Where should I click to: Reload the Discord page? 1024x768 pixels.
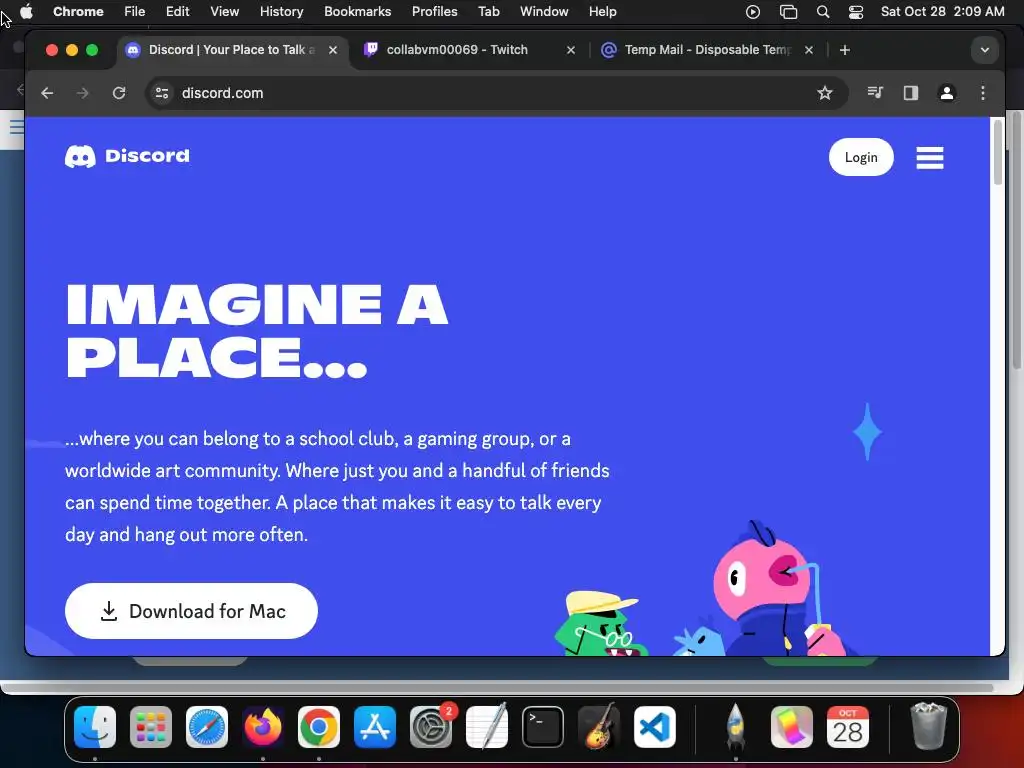119,93
